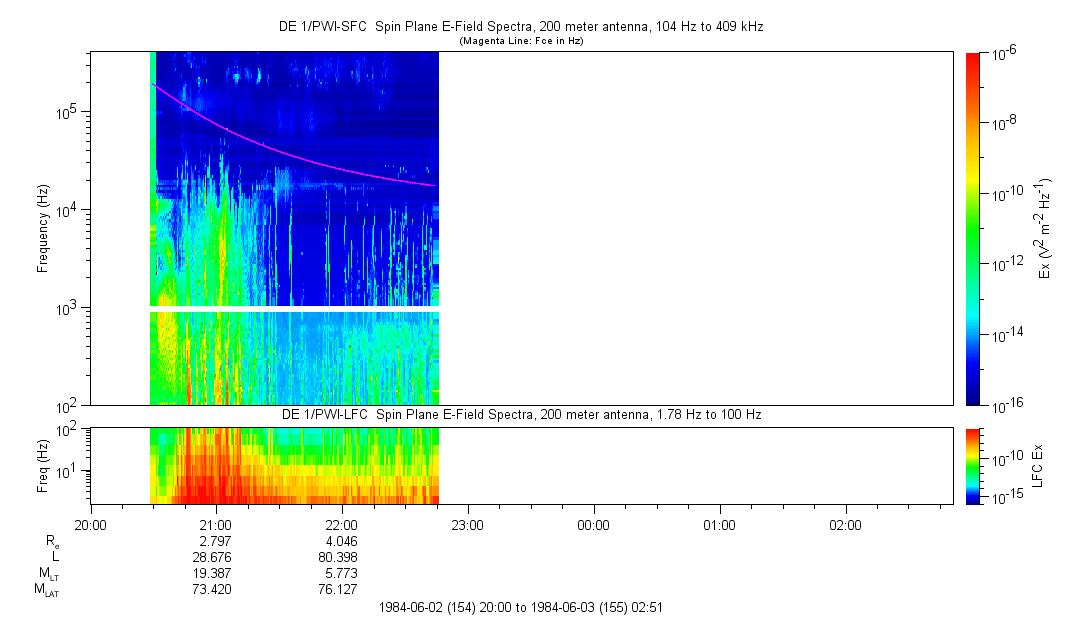Image resolution: width=1083 pixels, height=620 pixels.
Task: Click the Ex color scale bar
Action: [x=973, y=228]
